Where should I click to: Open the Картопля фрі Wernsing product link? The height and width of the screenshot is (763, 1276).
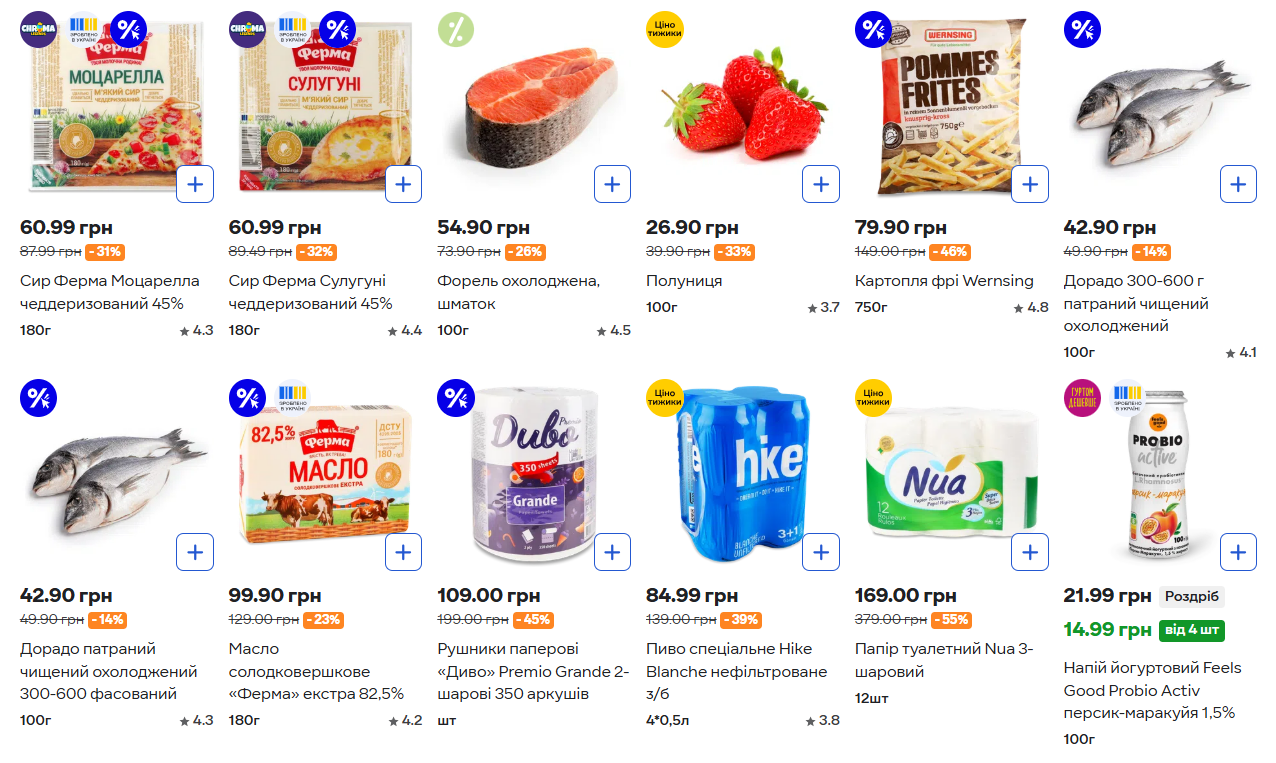tap(944, 281)
